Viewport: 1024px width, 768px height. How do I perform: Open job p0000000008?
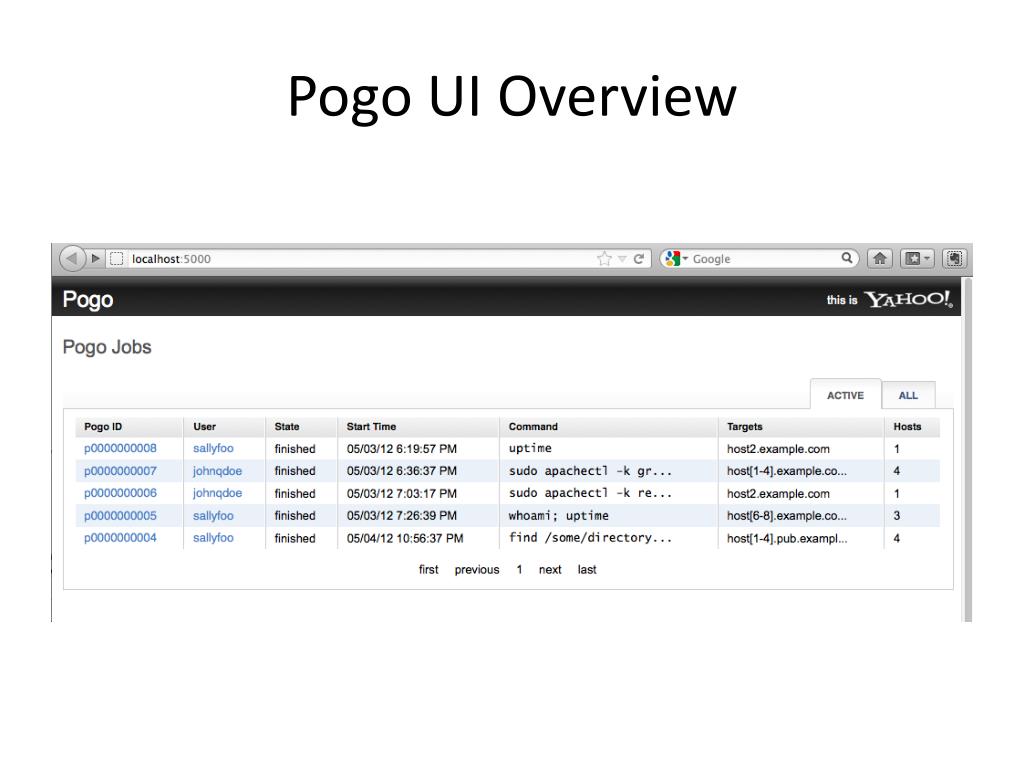pos(120,448)
